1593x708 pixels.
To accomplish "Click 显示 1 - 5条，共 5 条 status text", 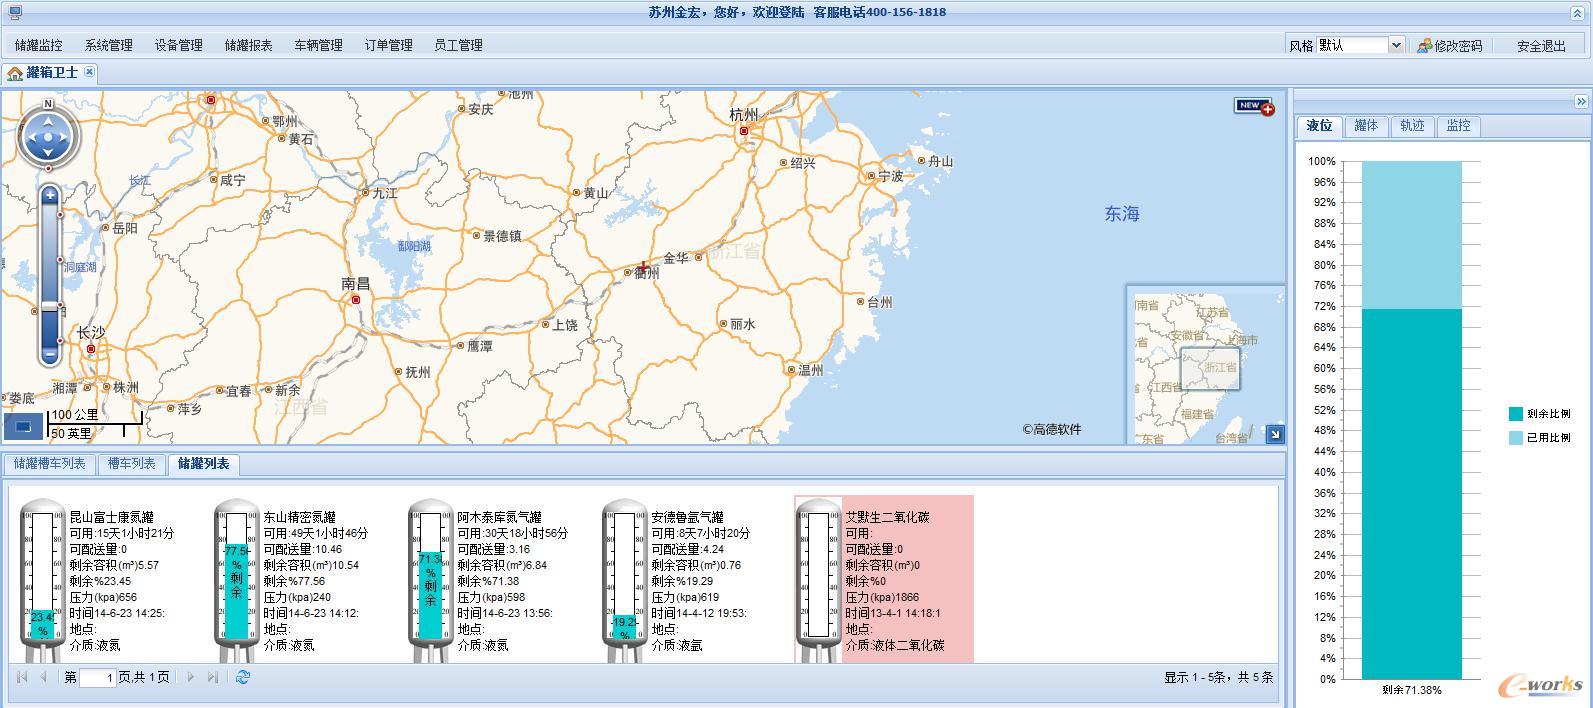I will click(1218, 677).
